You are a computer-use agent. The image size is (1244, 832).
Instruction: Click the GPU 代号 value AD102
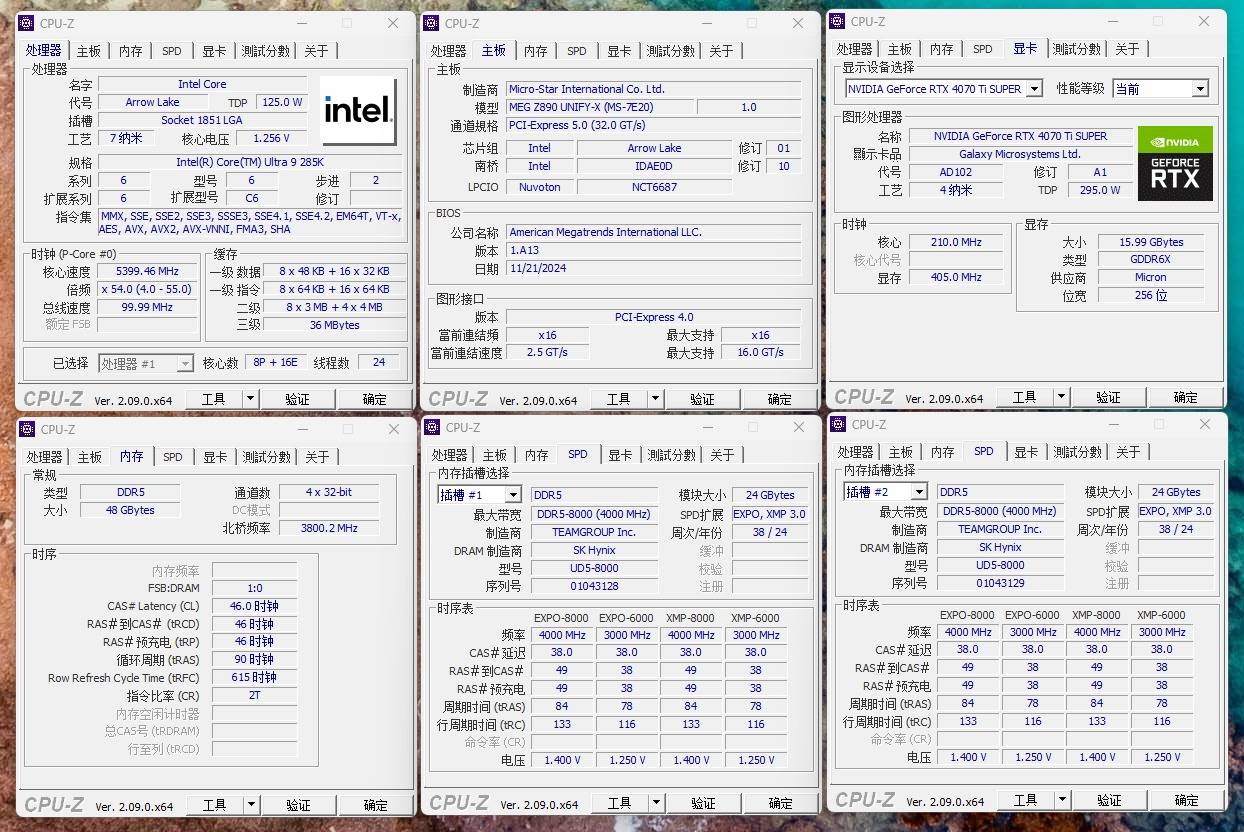click(956, 172)
